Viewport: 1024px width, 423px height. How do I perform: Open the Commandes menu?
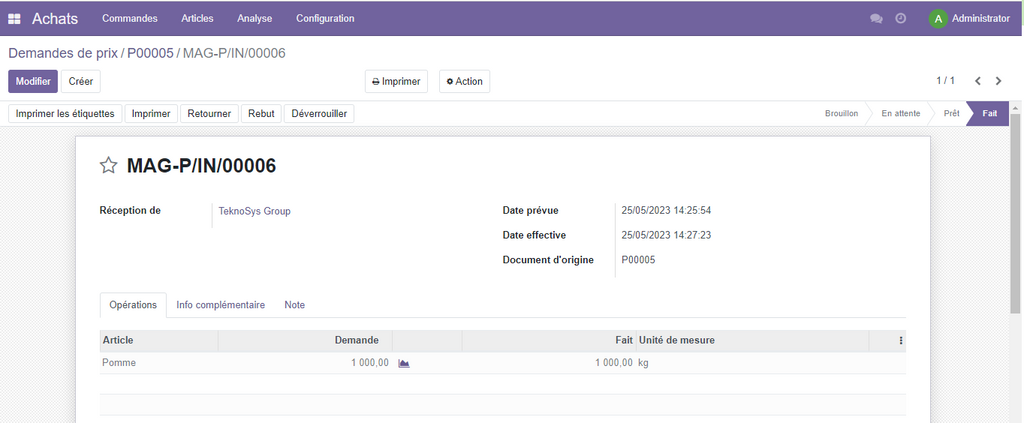[x=129, y=18]
